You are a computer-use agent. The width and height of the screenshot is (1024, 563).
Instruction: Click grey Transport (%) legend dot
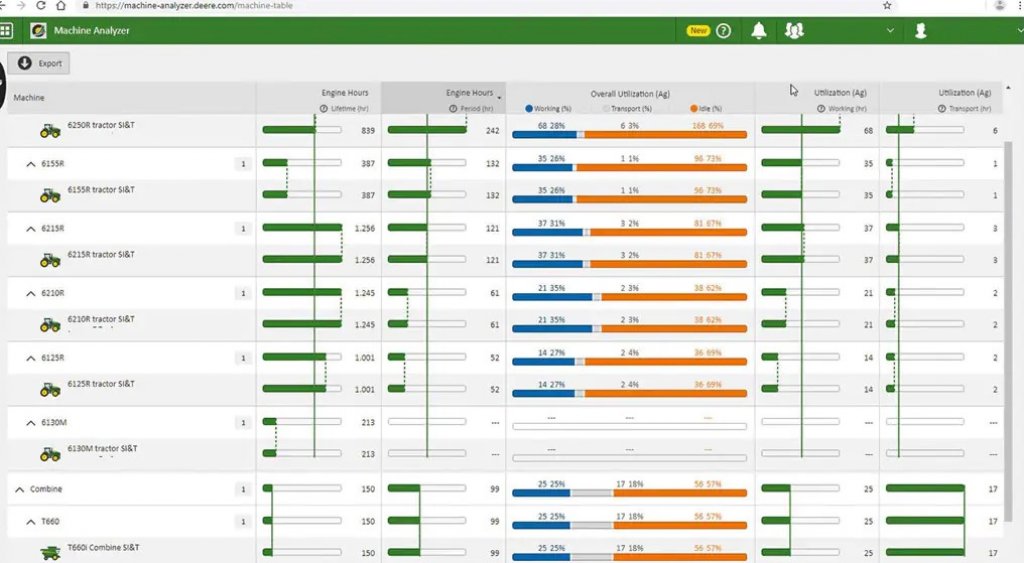point(606,108)
